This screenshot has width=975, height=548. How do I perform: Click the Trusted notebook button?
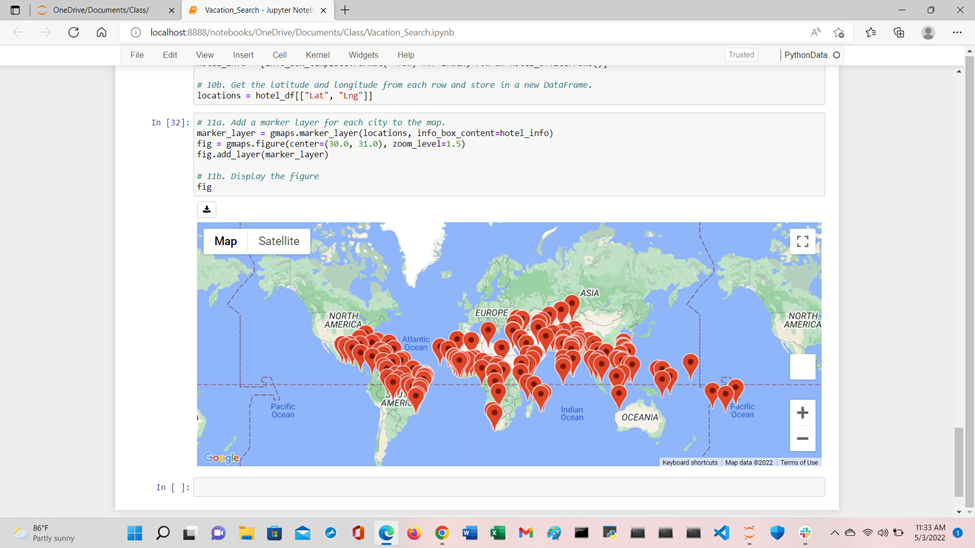[741, 55]
